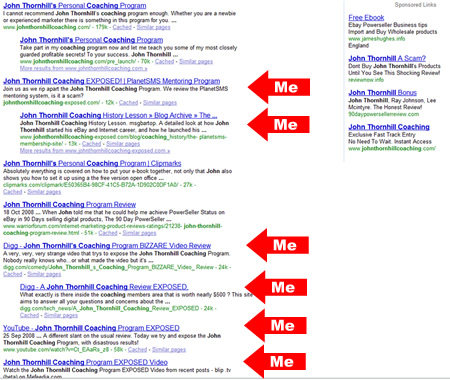
Task: Open John Thornhill Coaching Program Review link
Action: tap(70, 204)
